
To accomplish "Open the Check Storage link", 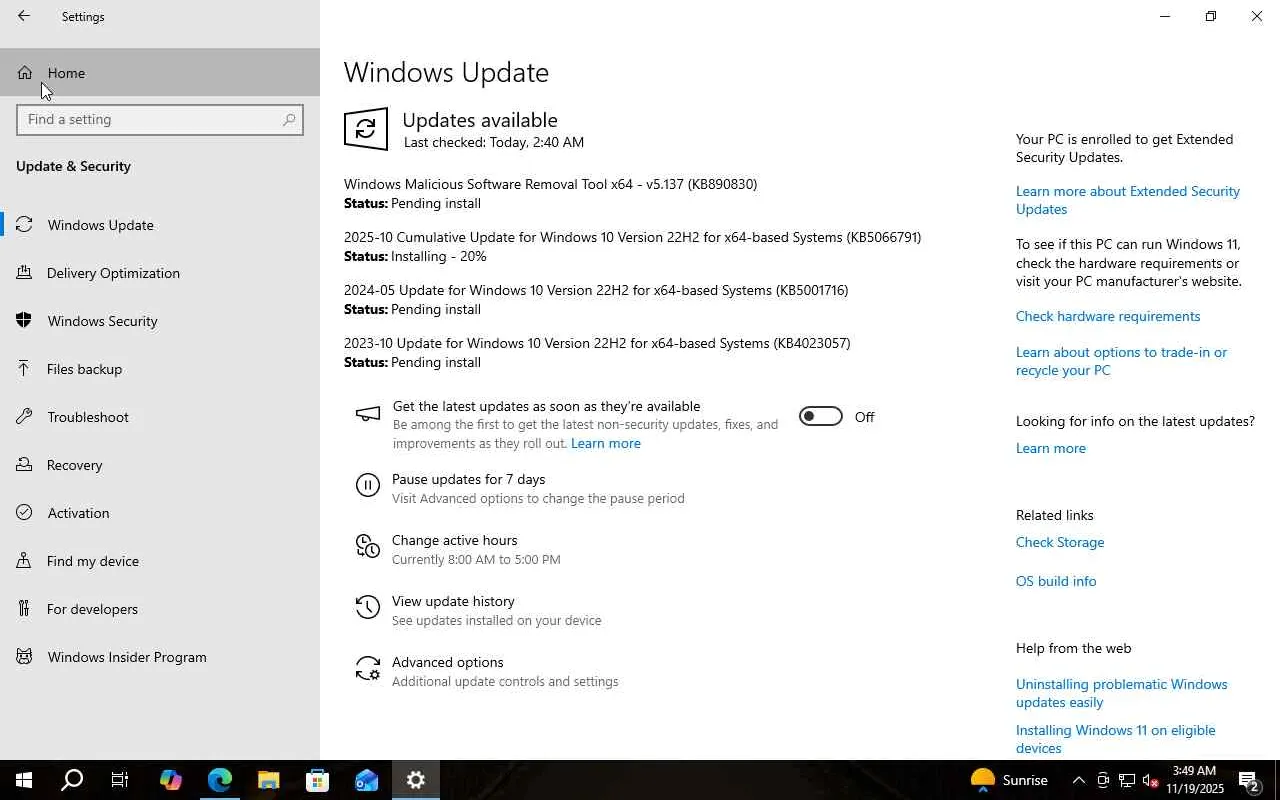I will (x=1060, y=542).
